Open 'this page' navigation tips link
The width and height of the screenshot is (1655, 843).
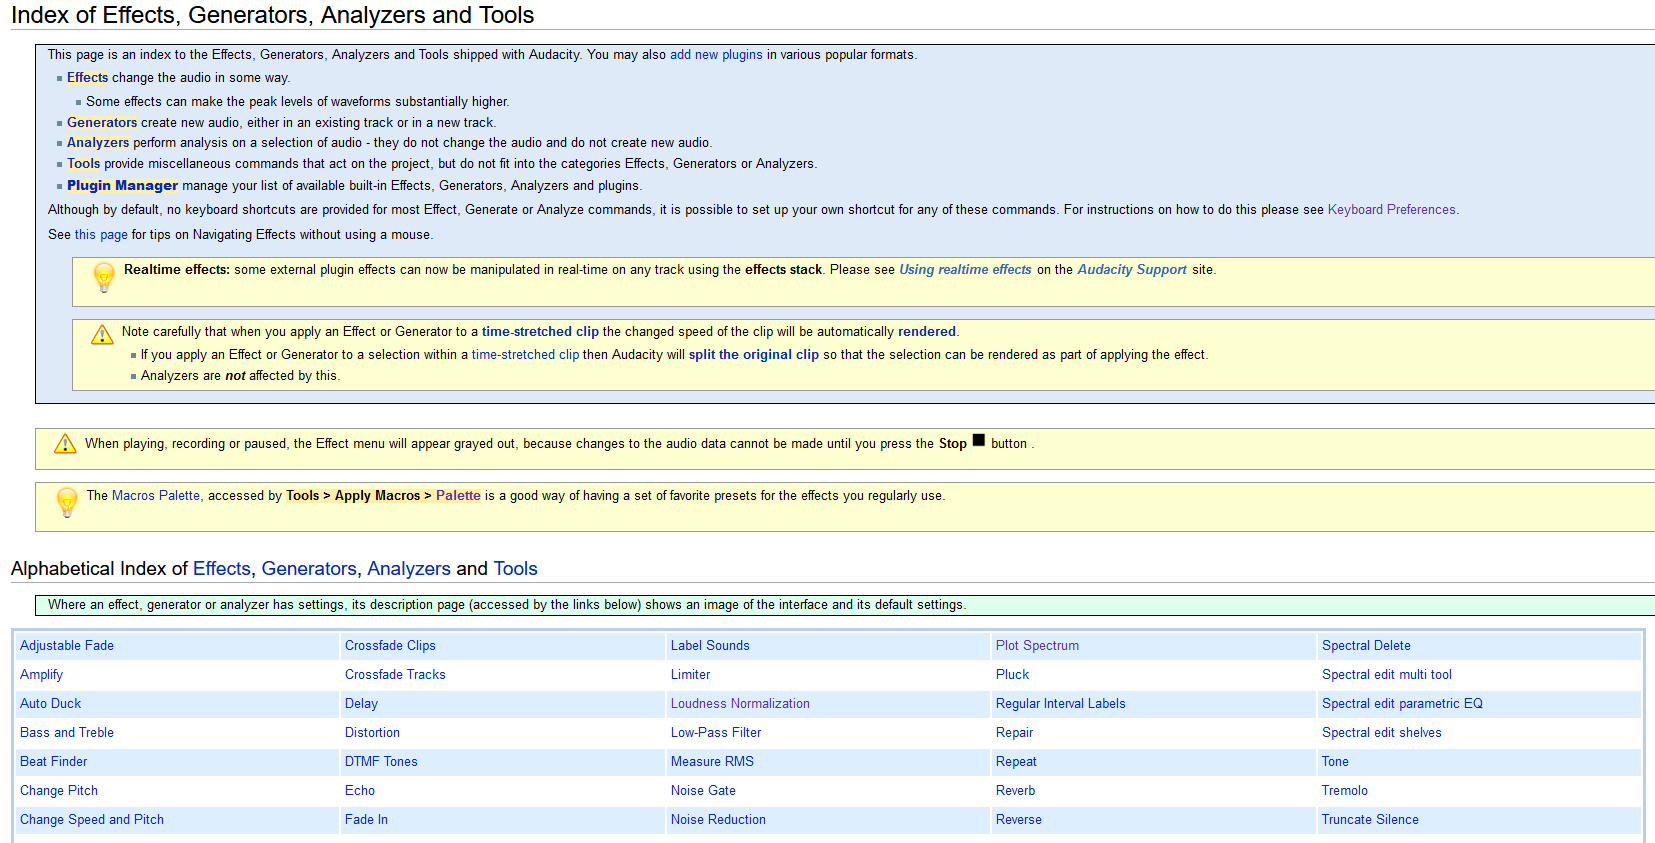[101, 235]
